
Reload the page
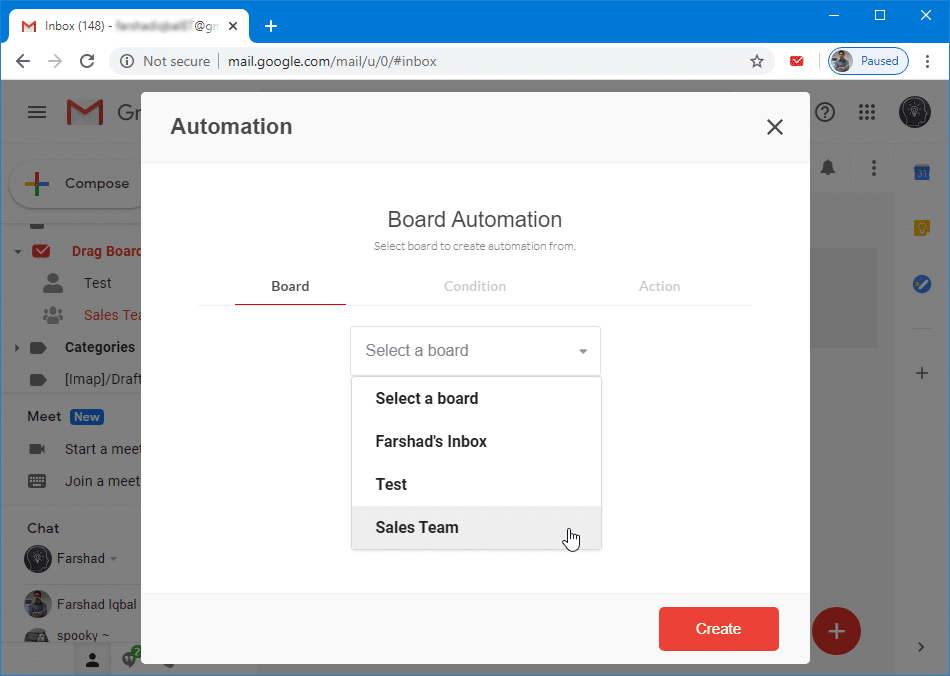pyautogui.click(x=87, y=61)
